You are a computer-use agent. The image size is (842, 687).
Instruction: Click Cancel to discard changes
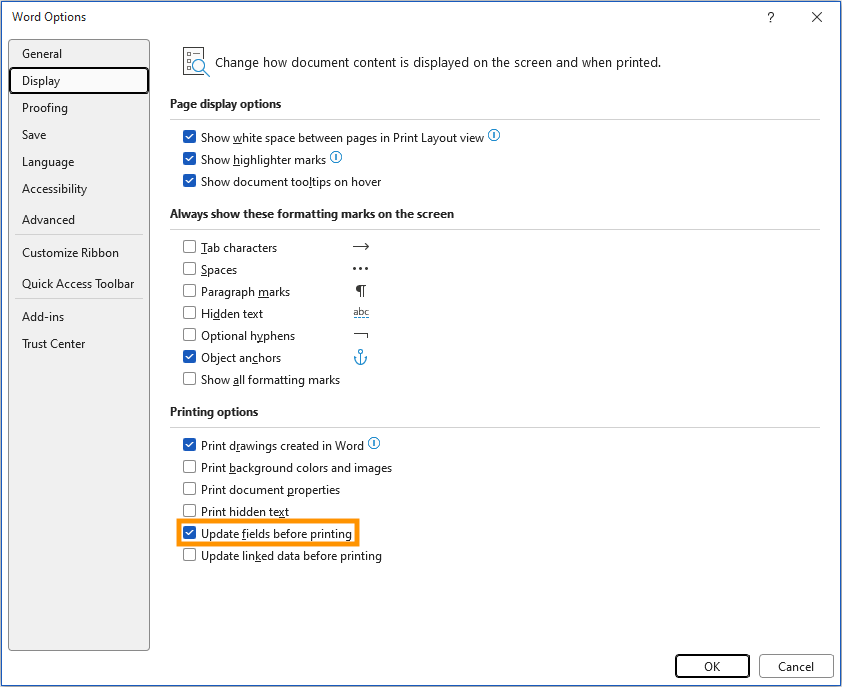796,667
